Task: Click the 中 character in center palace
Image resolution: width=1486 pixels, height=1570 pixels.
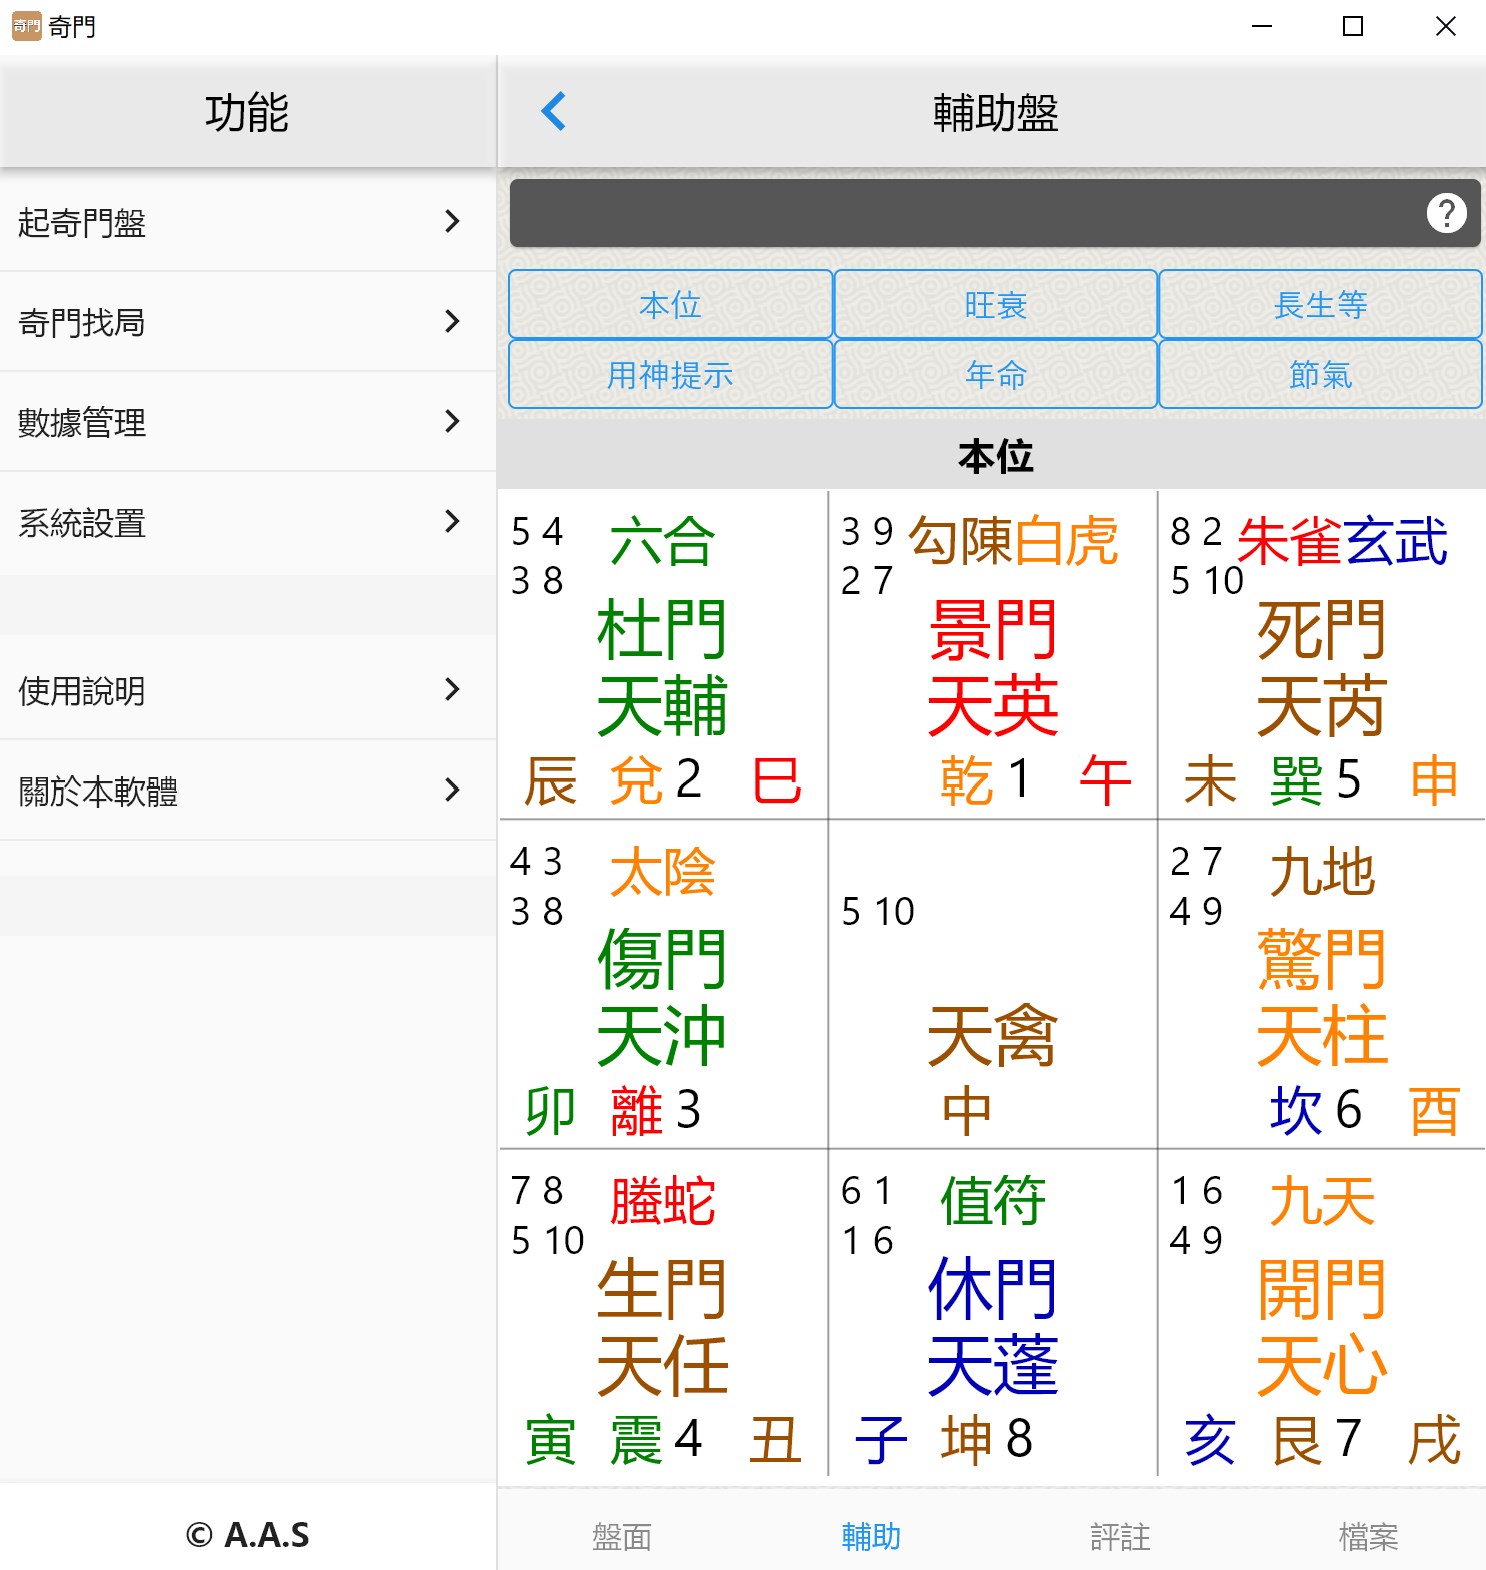Action: point(967,1111)
